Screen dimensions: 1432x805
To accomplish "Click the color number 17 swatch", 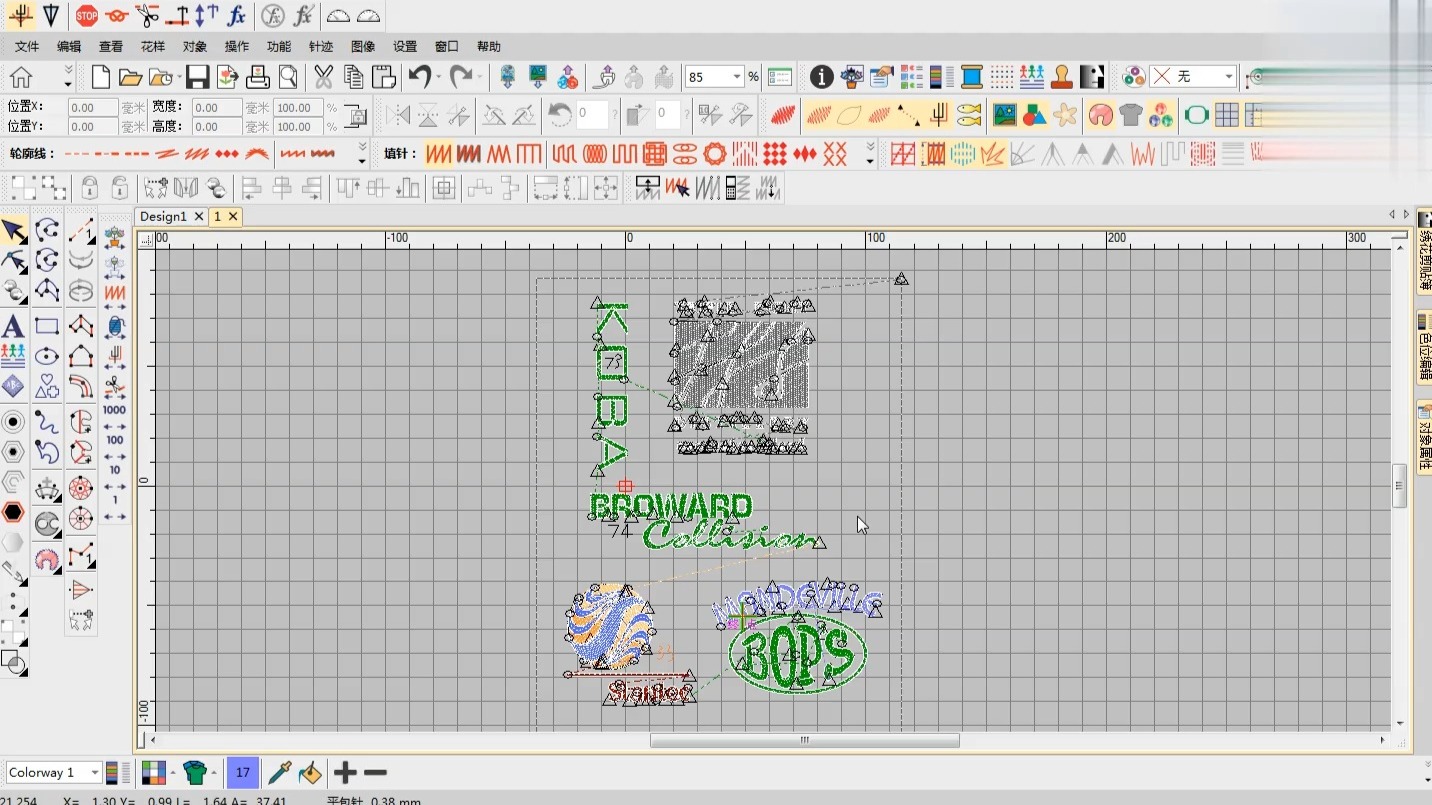I will (242, 772).
